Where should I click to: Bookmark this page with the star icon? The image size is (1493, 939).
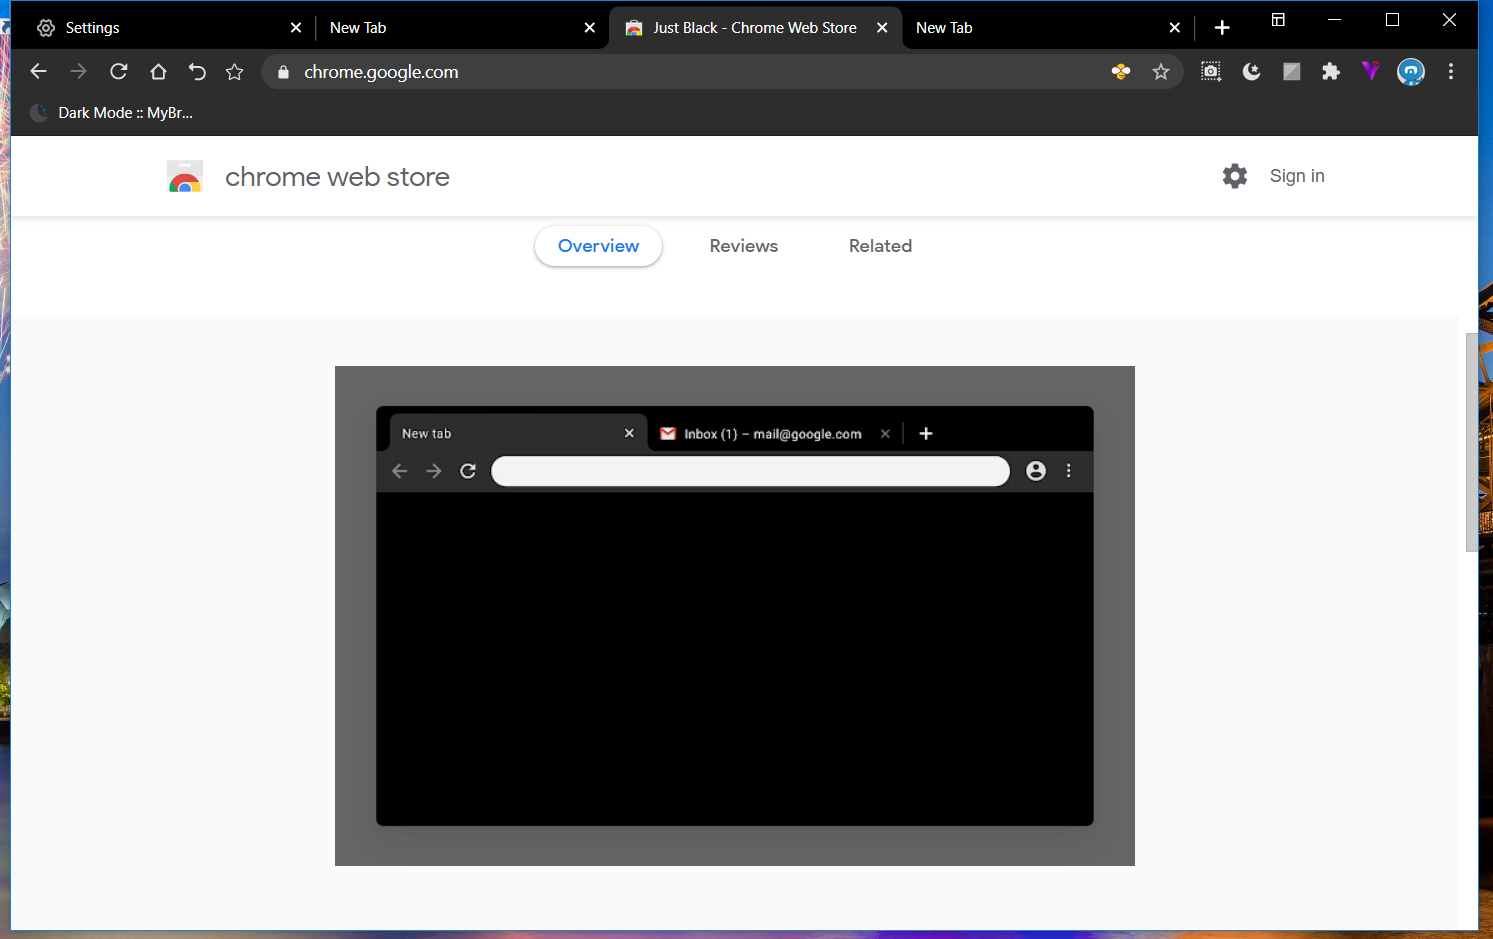[x=1160, y=71]
